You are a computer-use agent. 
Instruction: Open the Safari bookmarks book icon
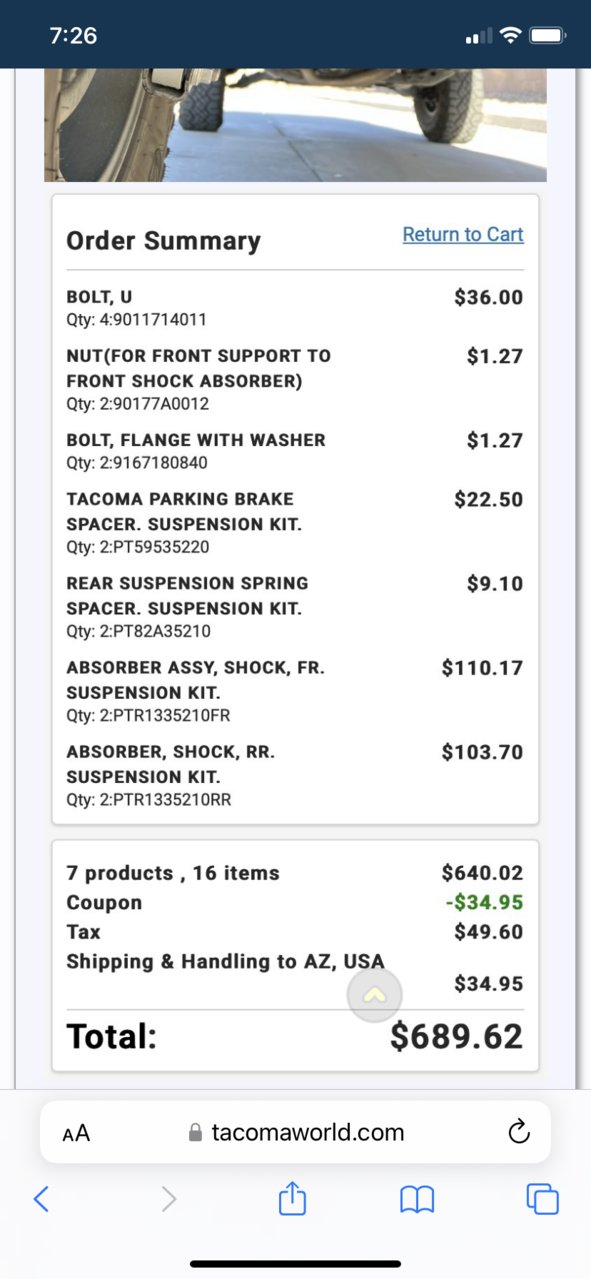(417, 1199)
